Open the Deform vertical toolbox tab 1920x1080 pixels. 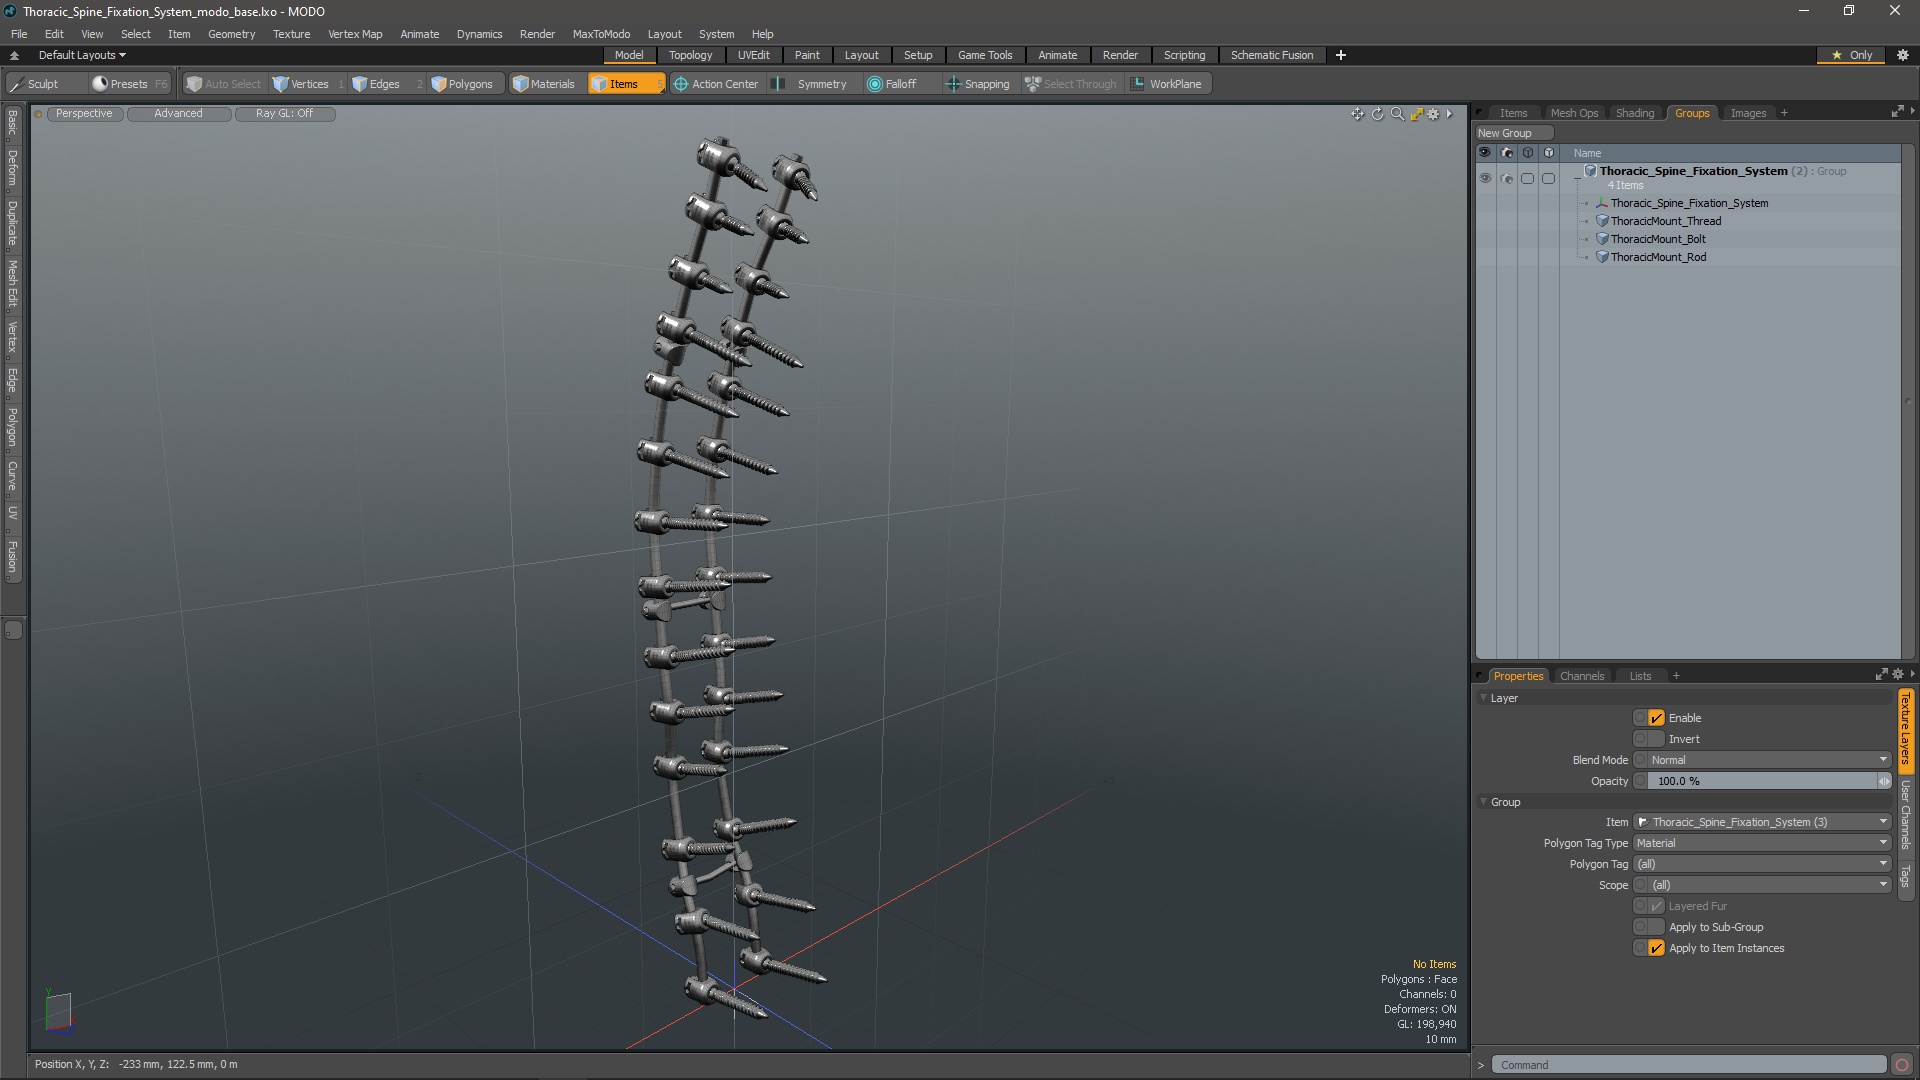(12, 168)
